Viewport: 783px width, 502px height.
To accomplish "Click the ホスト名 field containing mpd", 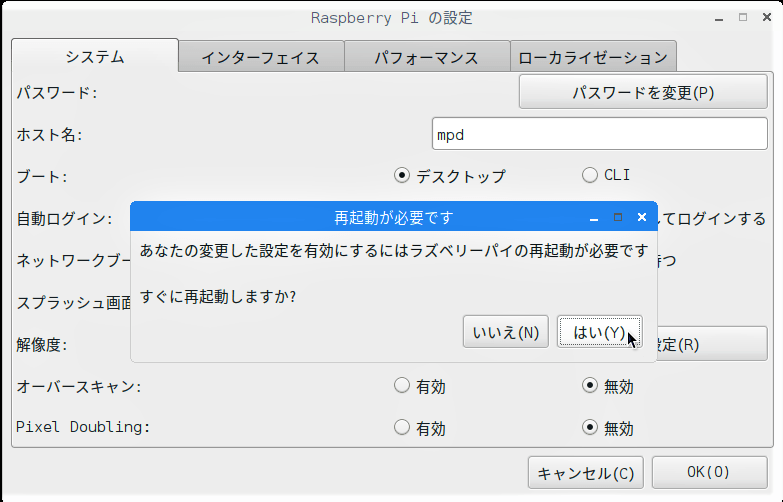I will click(x=599, y=134).
